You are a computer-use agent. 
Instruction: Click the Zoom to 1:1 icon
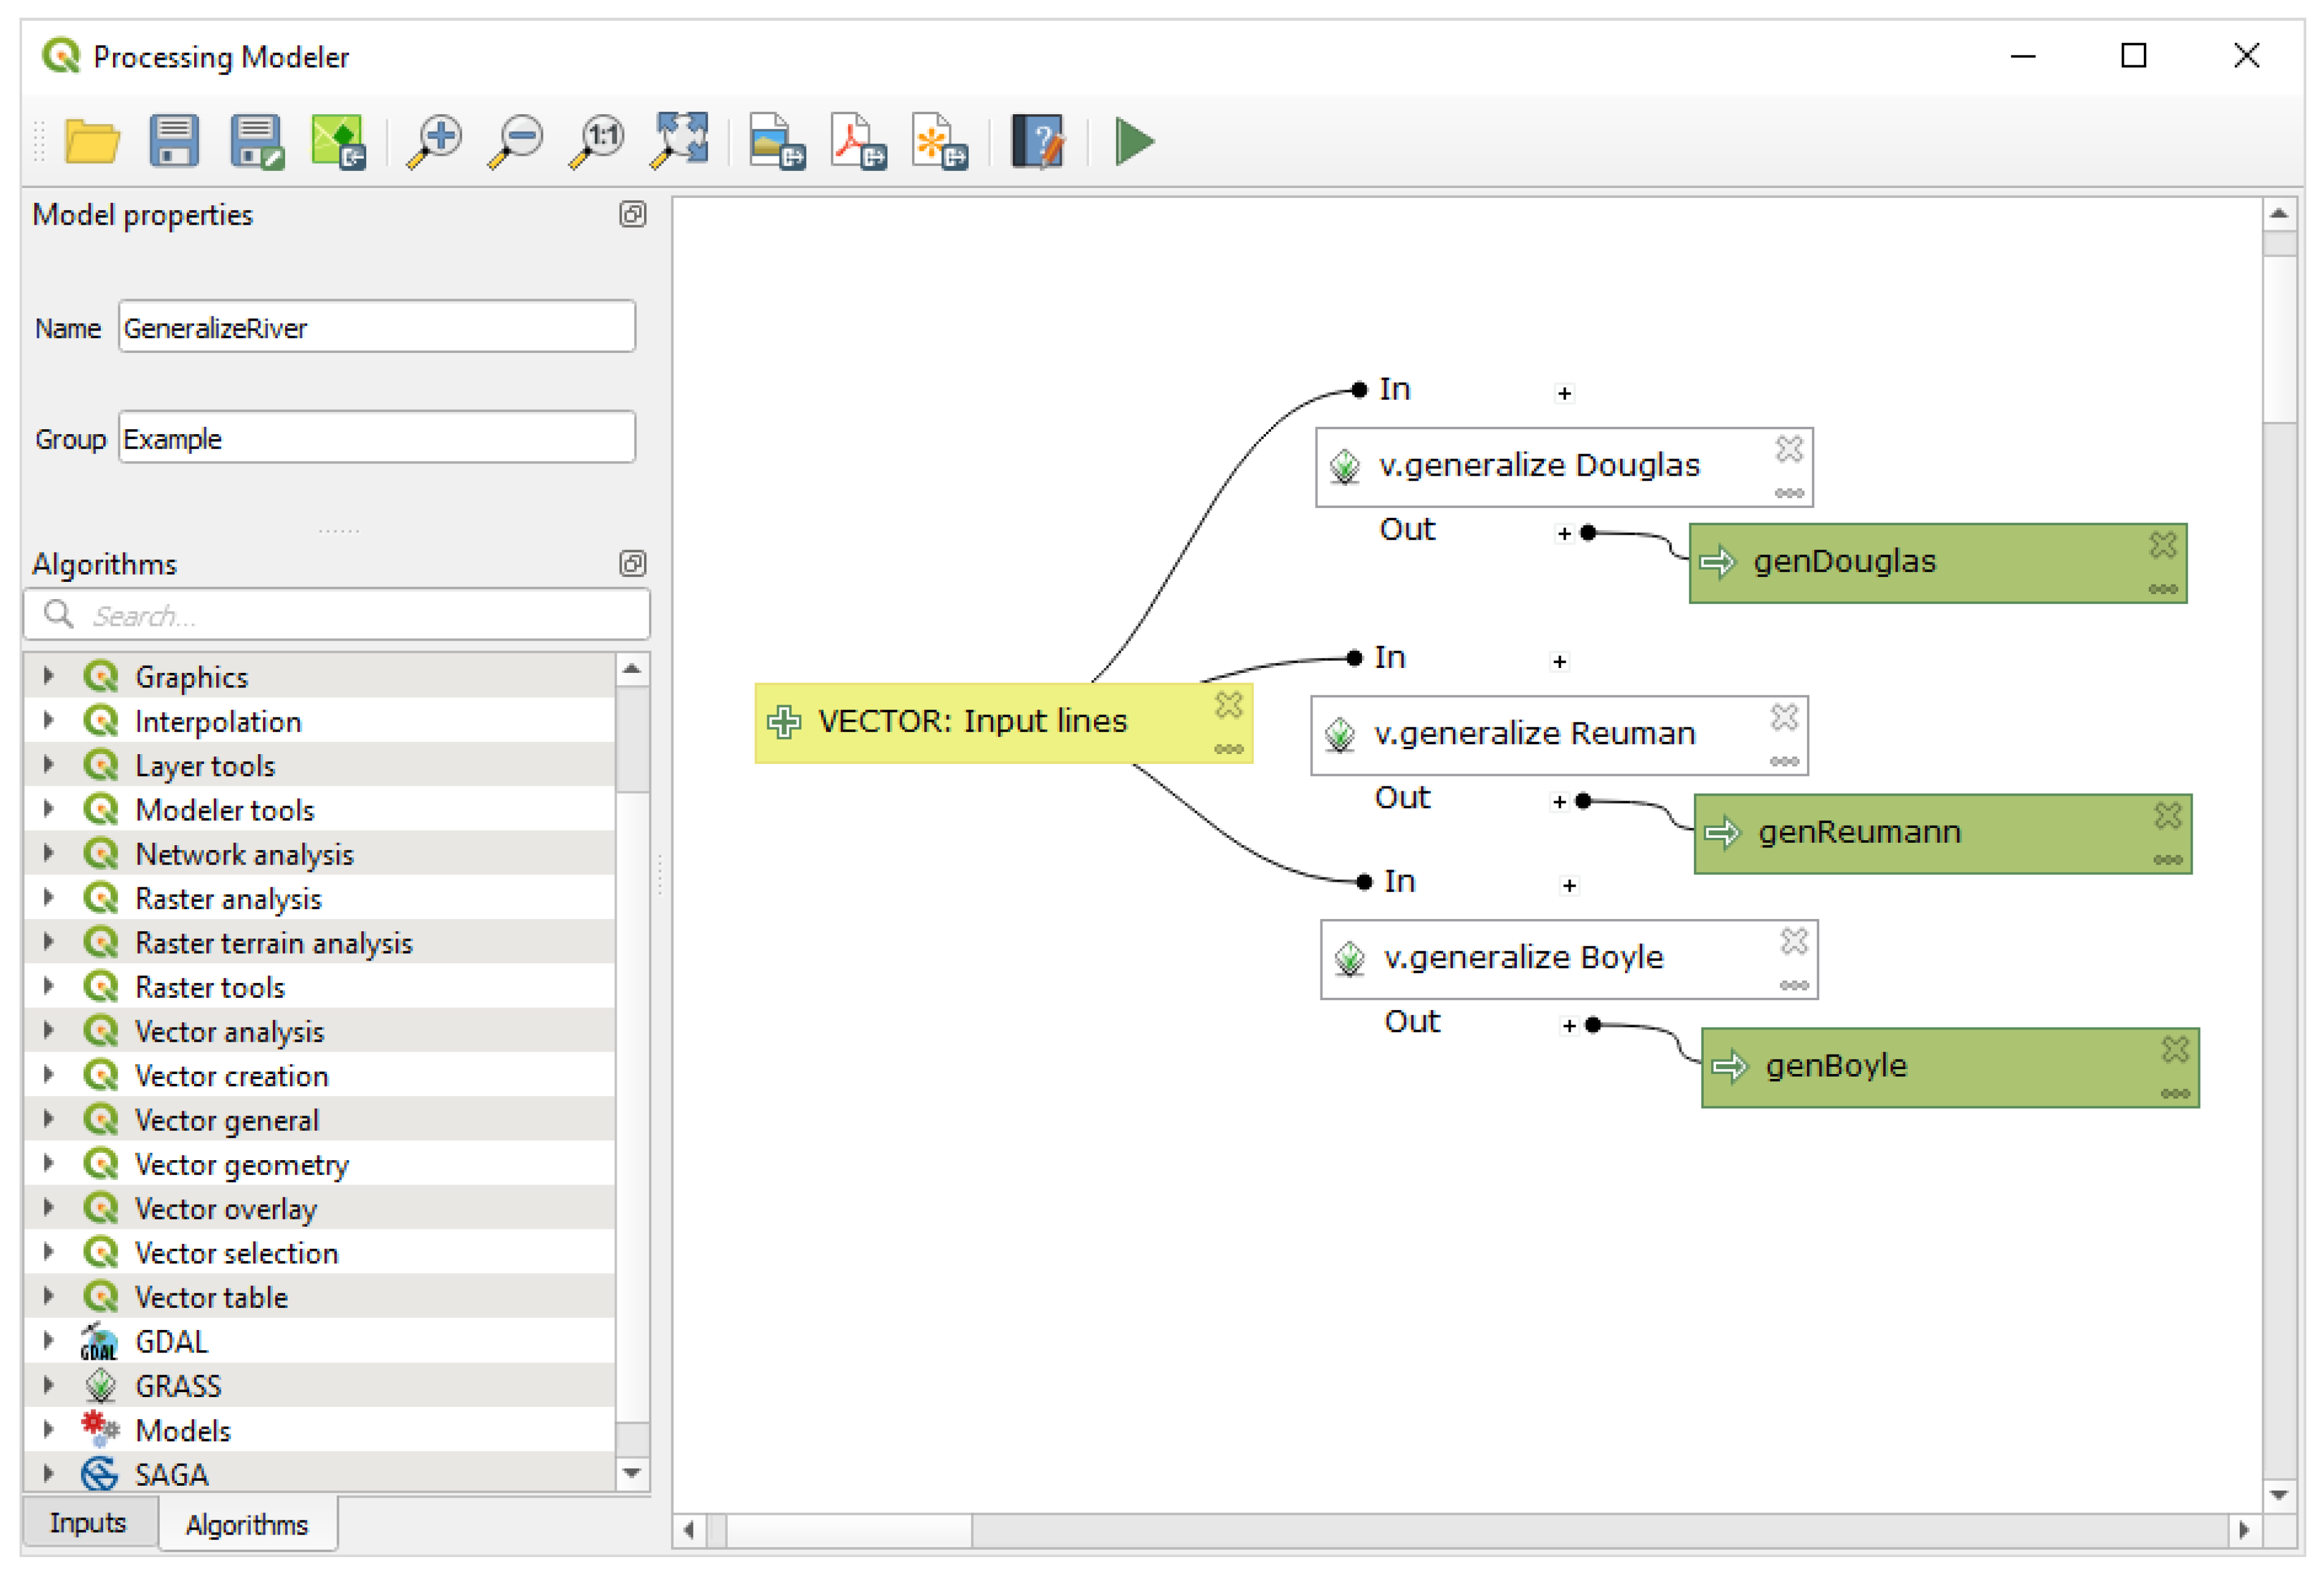point(598,141)
